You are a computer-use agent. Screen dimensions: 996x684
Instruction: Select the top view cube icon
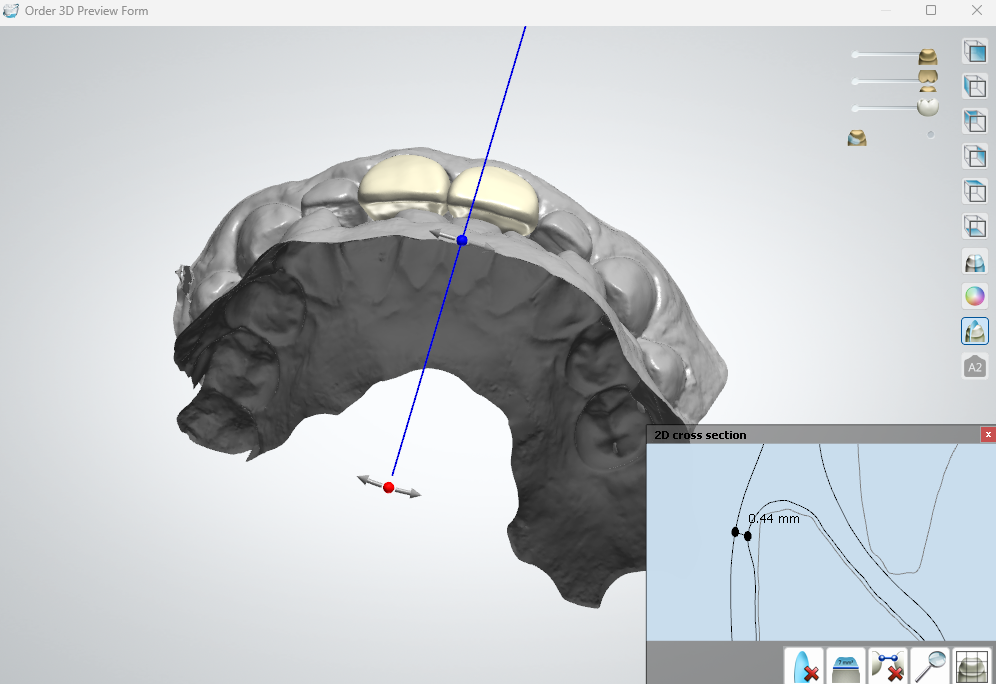[x=975, y=191]
